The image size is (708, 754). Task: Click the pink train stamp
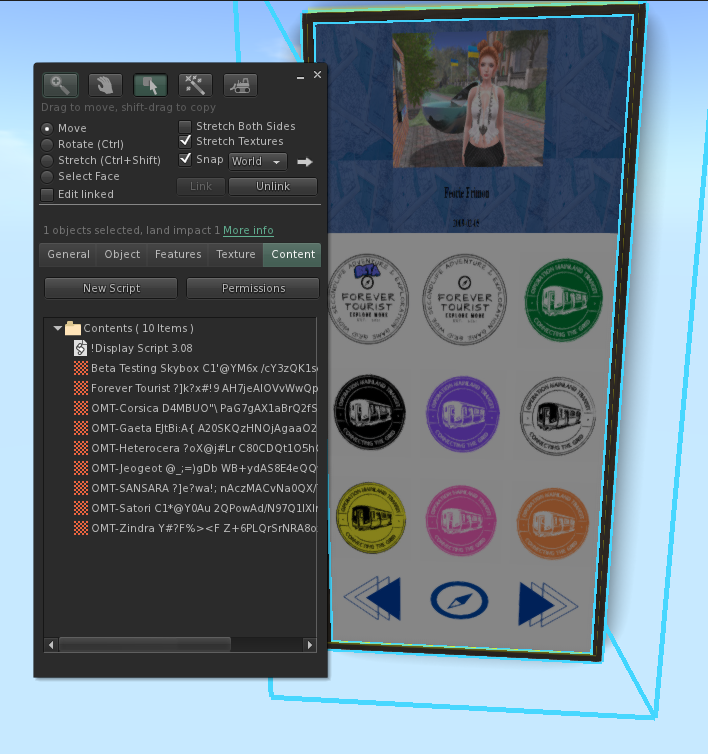[x=461, y=520]
